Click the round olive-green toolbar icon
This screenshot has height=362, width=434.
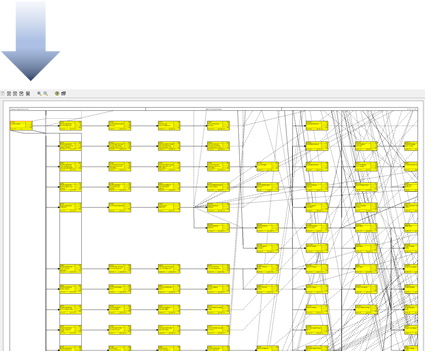pyautogui.click(x=57, y=94)
